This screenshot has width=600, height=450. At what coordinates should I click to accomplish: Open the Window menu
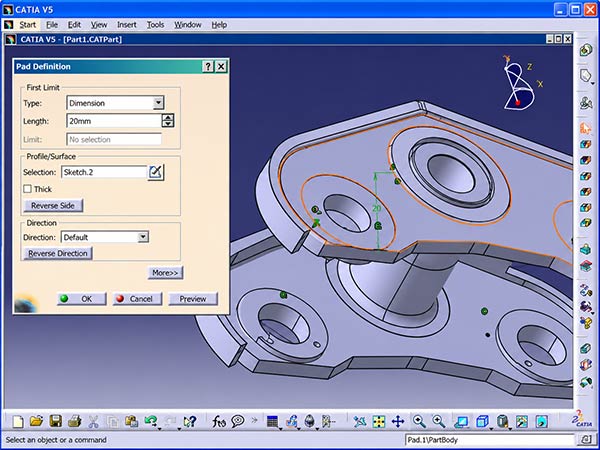[188, 25]
